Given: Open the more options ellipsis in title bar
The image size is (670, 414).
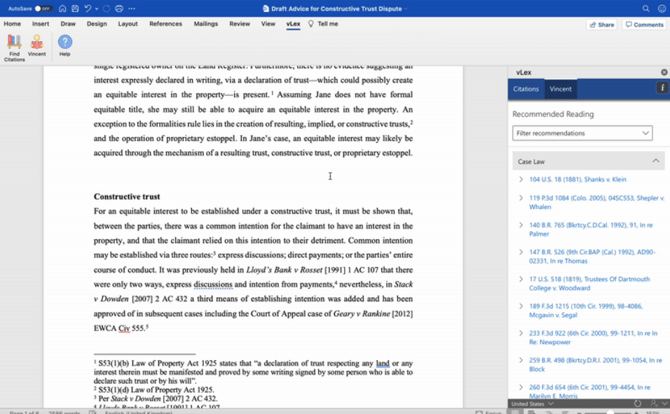Looking at the screenshot, I should pos(132,9).
